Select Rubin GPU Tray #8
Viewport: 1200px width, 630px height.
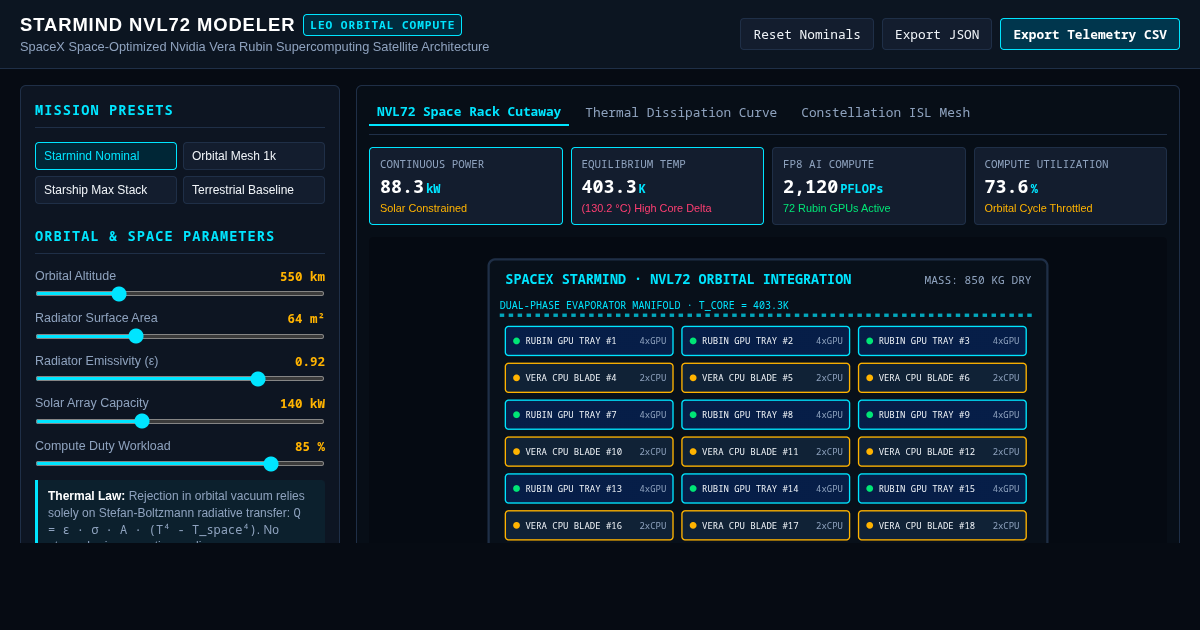(766, 415)
